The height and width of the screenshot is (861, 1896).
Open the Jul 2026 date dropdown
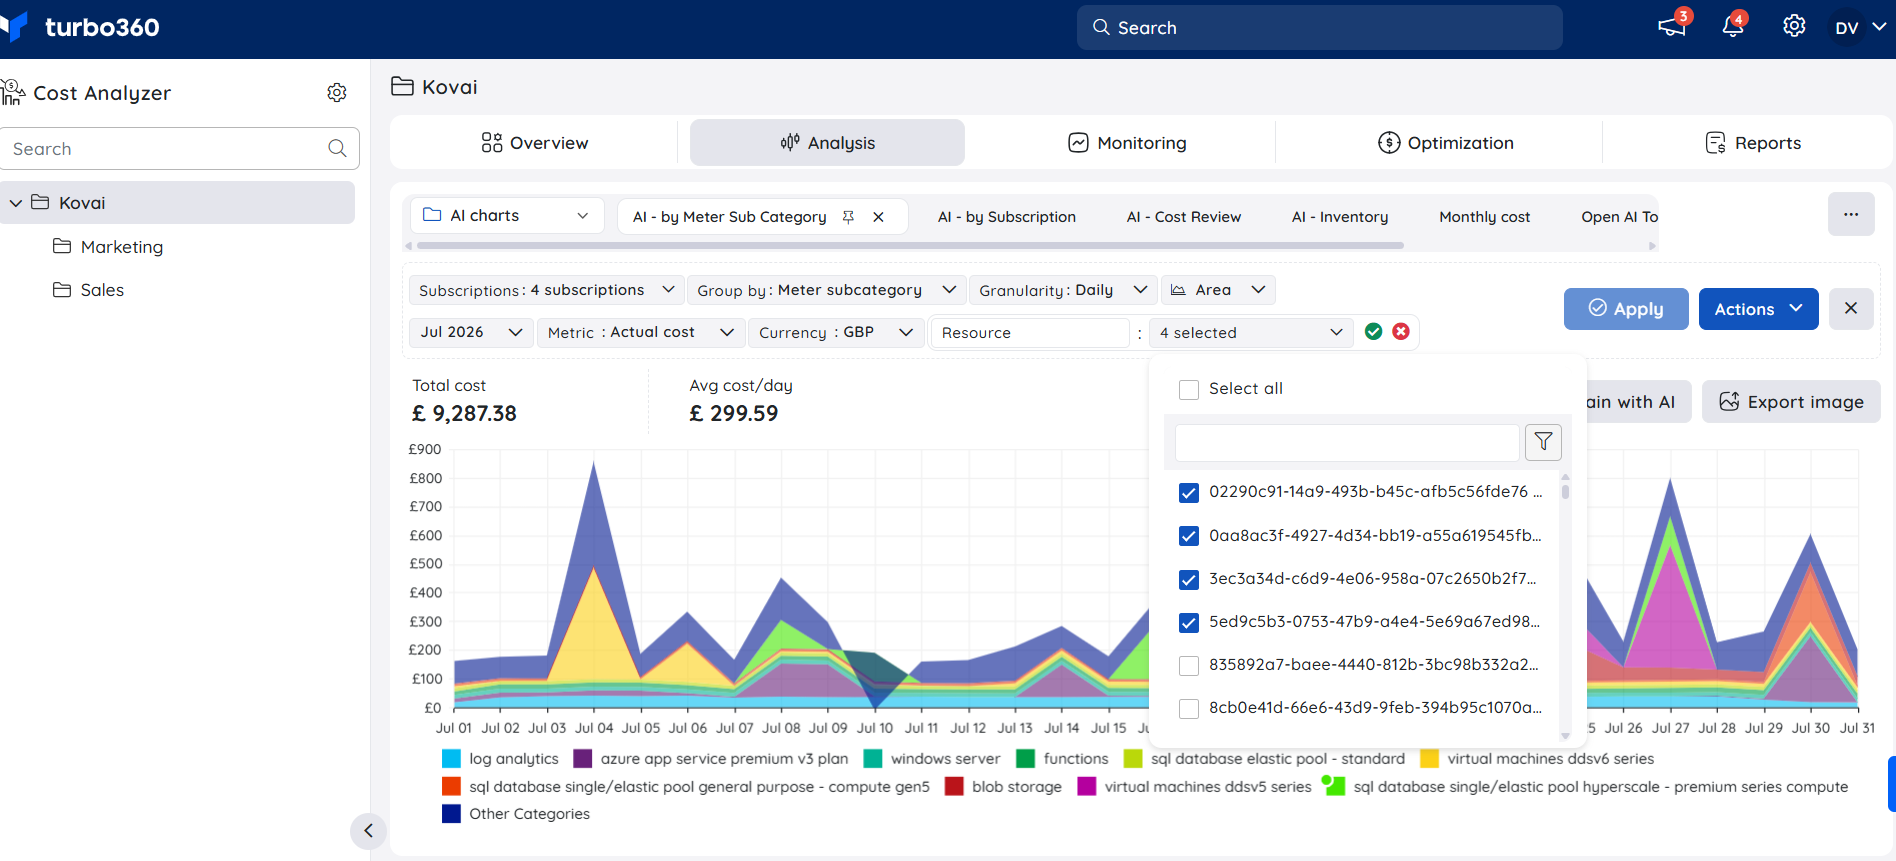click(x=472, y=332)
